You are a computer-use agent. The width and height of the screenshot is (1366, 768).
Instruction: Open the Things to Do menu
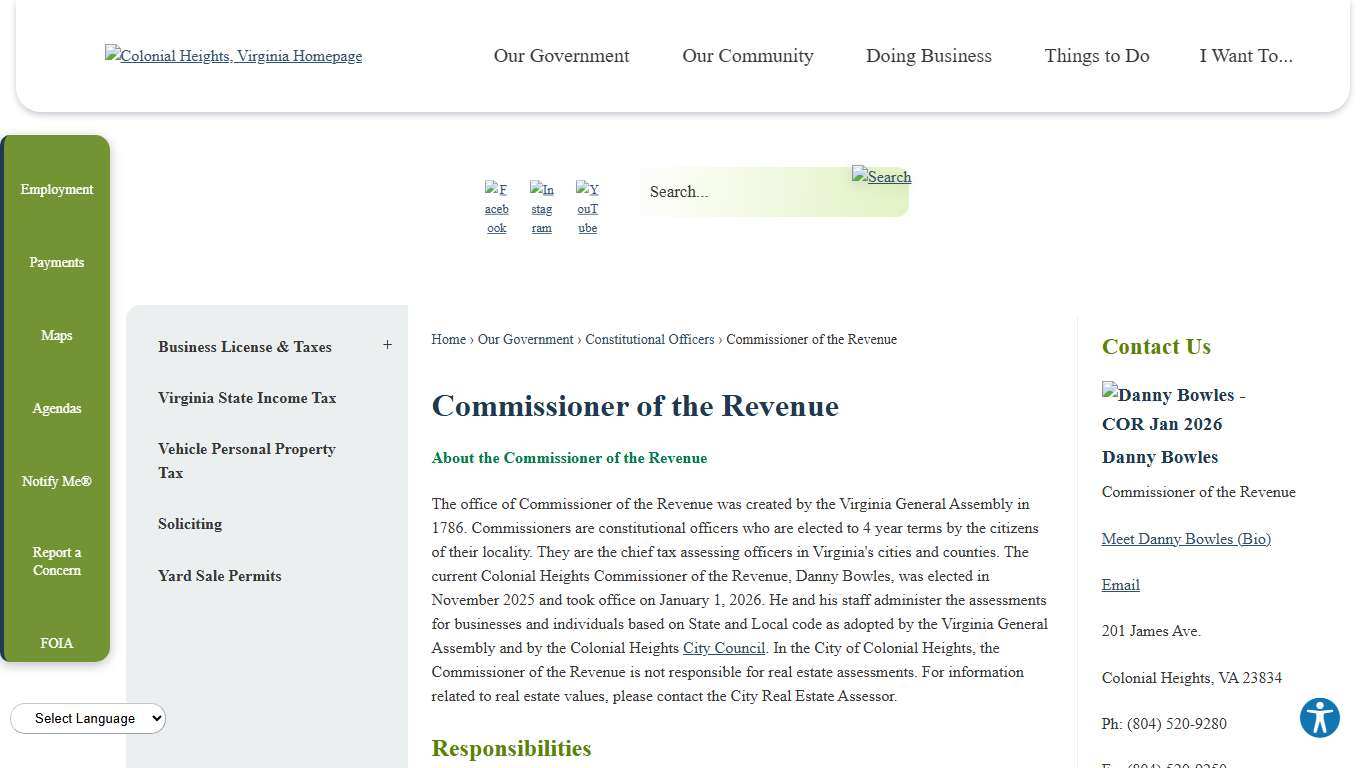[x=1096, y=56]
